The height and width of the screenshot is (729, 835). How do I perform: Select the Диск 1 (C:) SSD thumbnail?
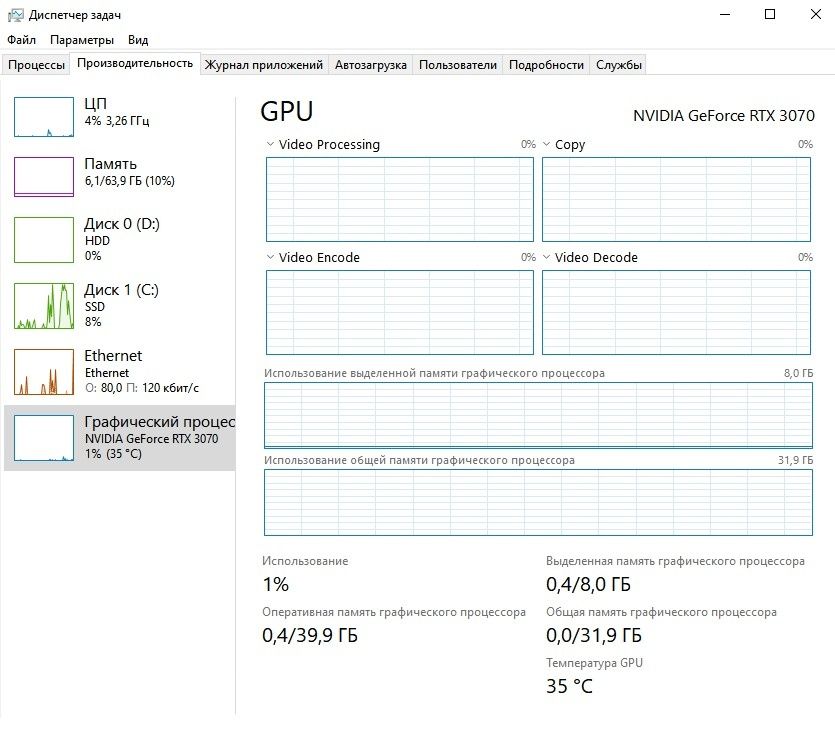(44, 306)
